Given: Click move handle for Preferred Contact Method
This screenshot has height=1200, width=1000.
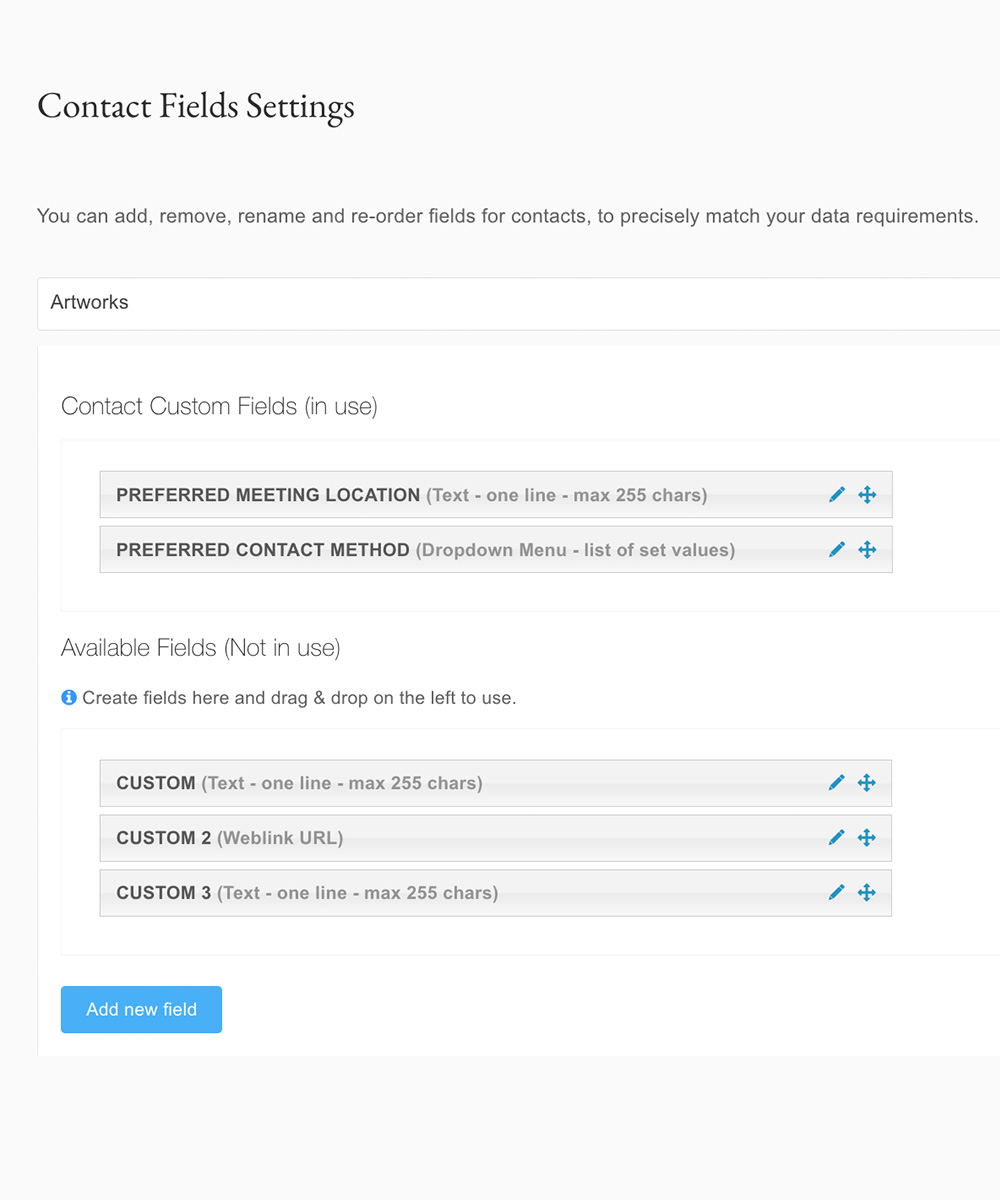Looking at the screenshot, I should pyautogui.click(x=867, y=549).
